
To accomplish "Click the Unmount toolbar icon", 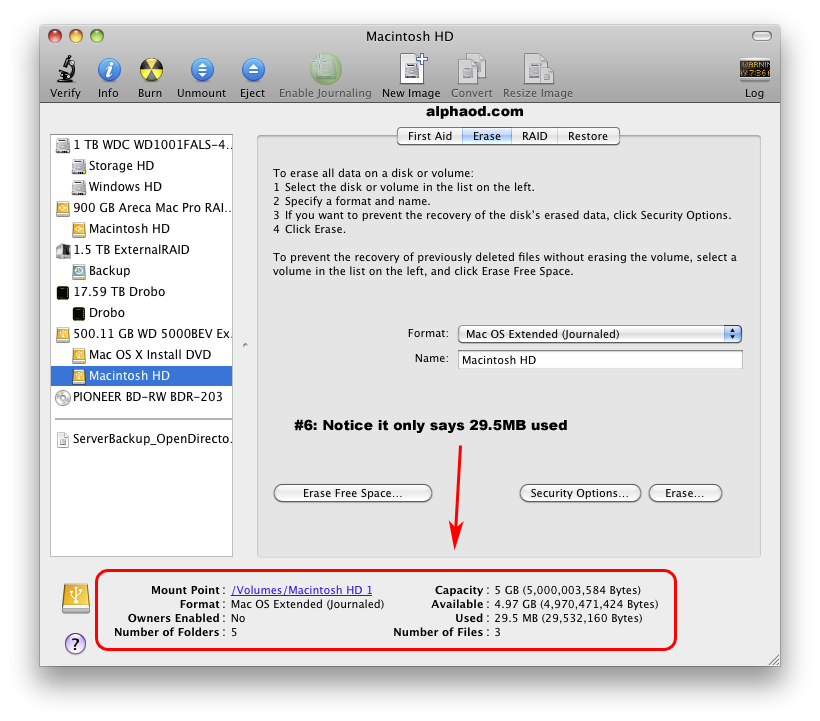I will 202,70.
